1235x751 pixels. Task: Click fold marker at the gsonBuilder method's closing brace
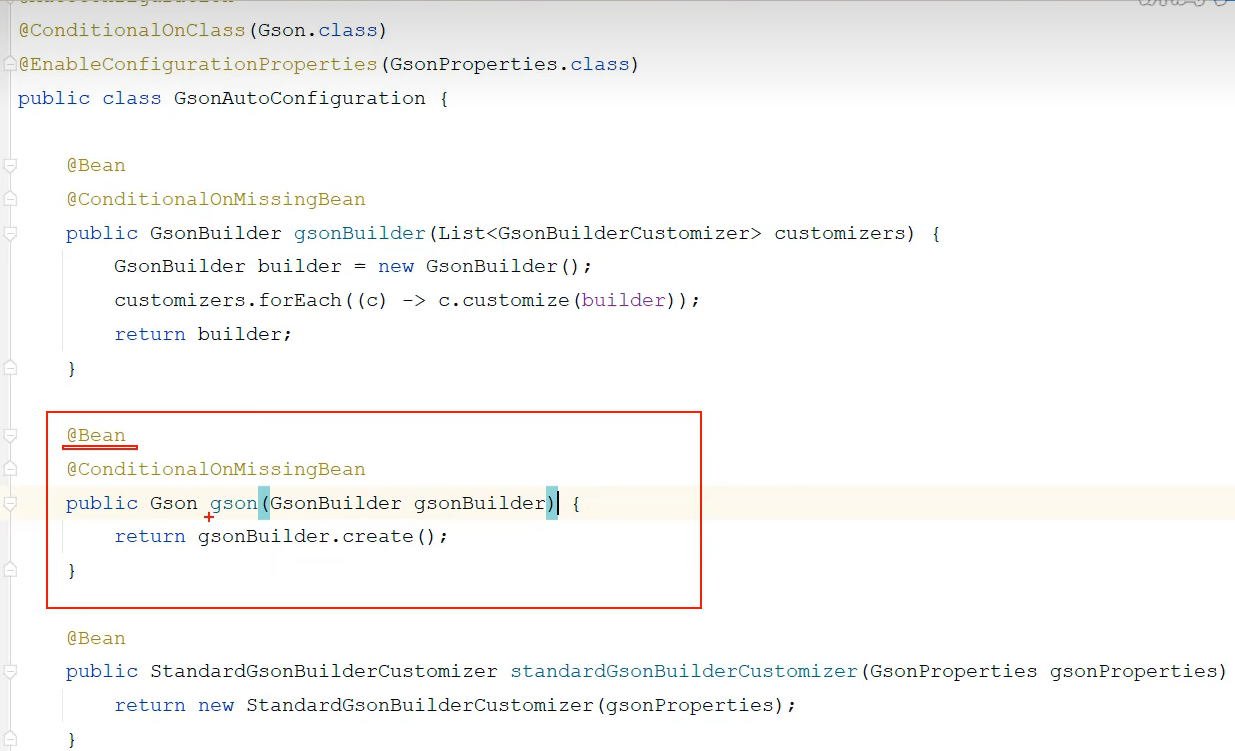click(10, 368)
